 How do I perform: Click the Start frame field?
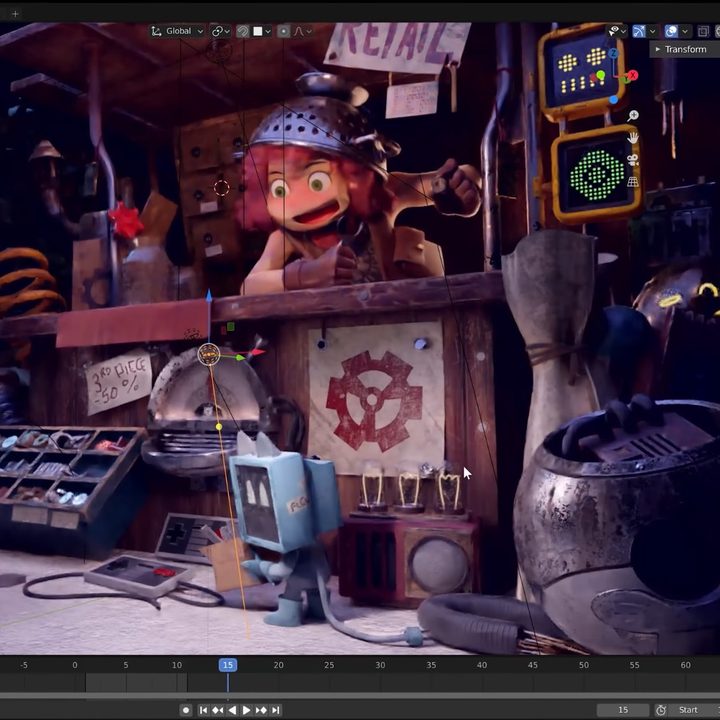(694, 710)
